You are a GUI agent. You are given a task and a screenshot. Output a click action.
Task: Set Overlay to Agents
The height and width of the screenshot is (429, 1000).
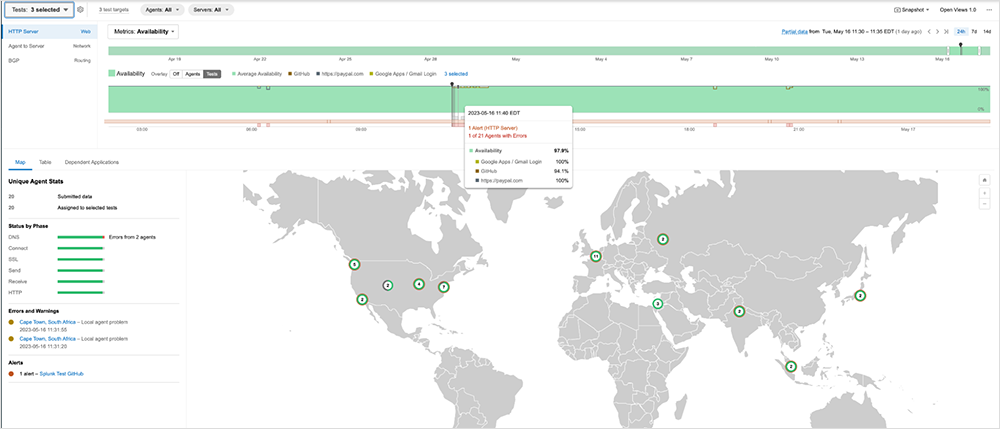(x=192, y=74)
